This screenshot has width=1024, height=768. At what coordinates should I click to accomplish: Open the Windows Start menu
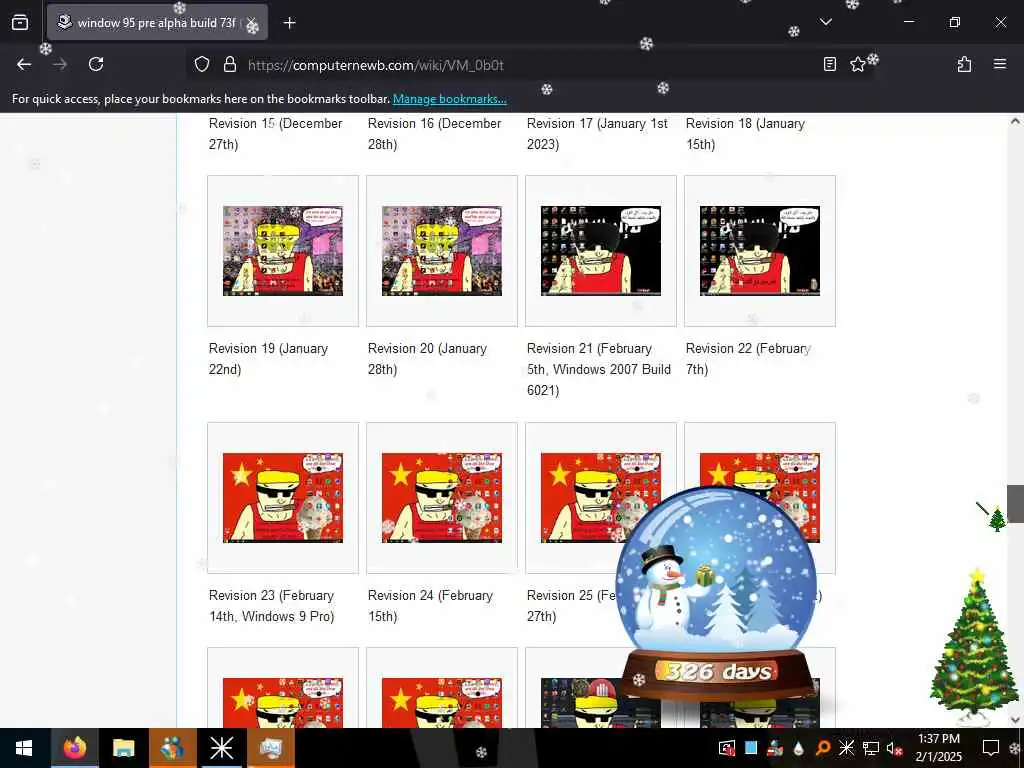(x=24, y=748)
